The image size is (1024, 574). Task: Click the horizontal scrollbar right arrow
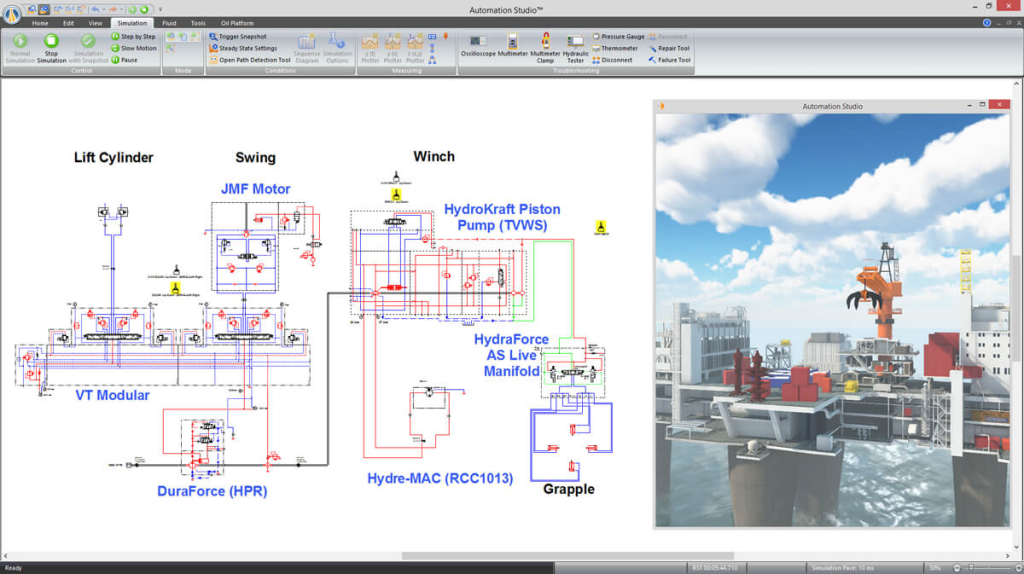(x=1008, y=556)
